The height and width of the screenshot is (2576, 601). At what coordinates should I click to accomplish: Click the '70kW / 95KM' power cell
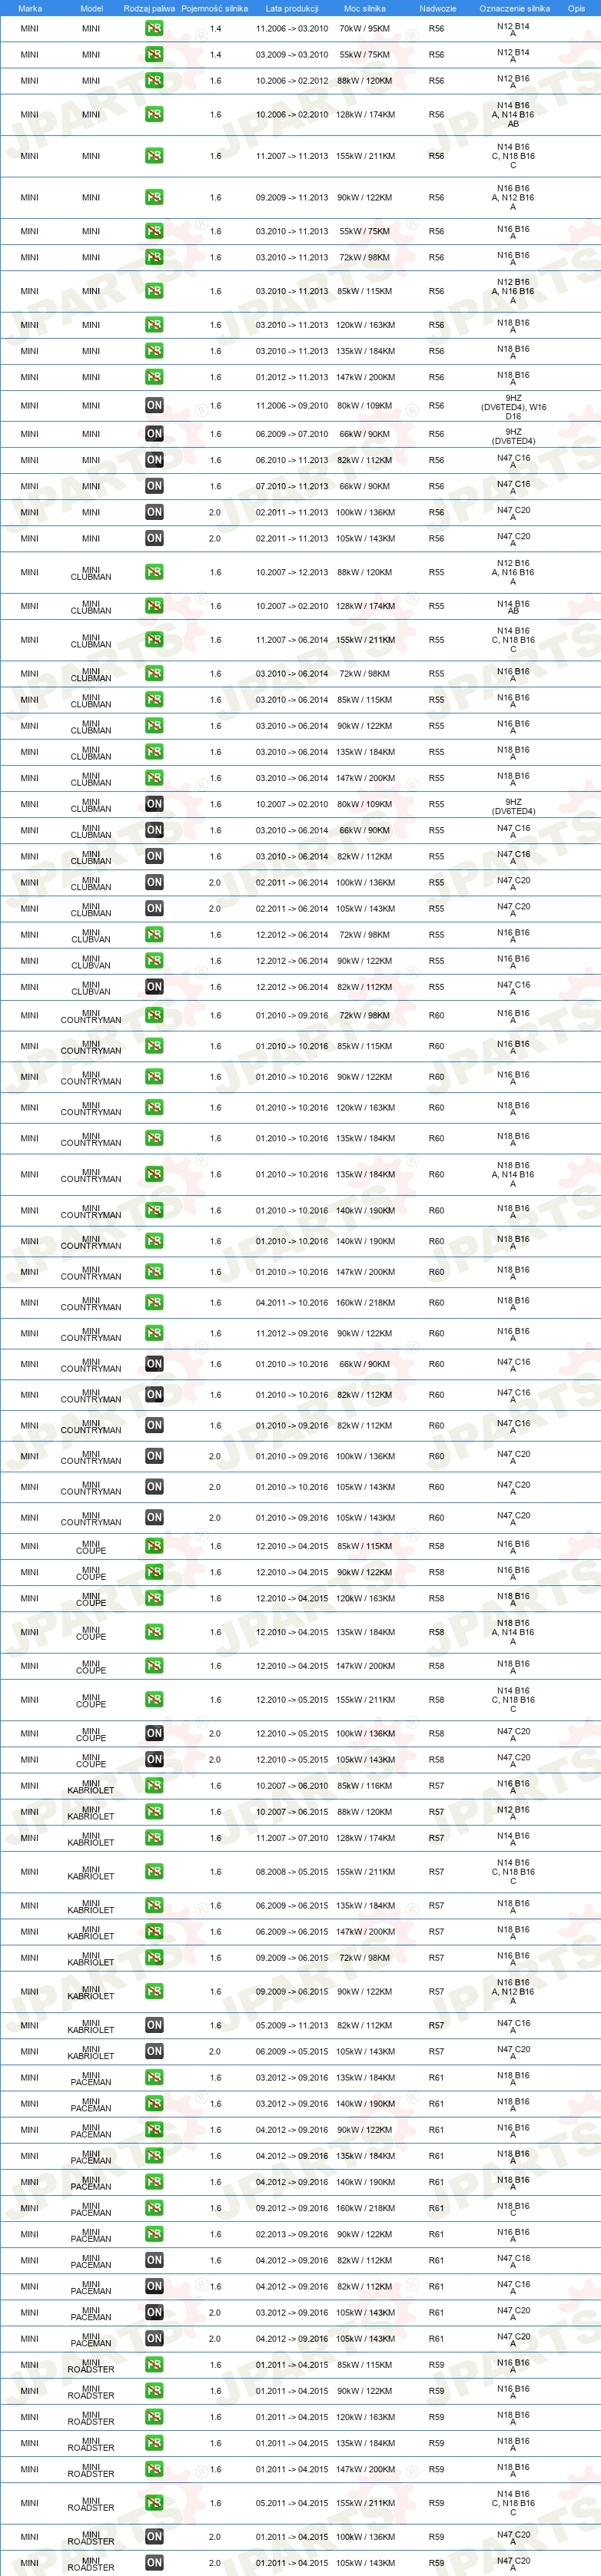click(364, 29)
